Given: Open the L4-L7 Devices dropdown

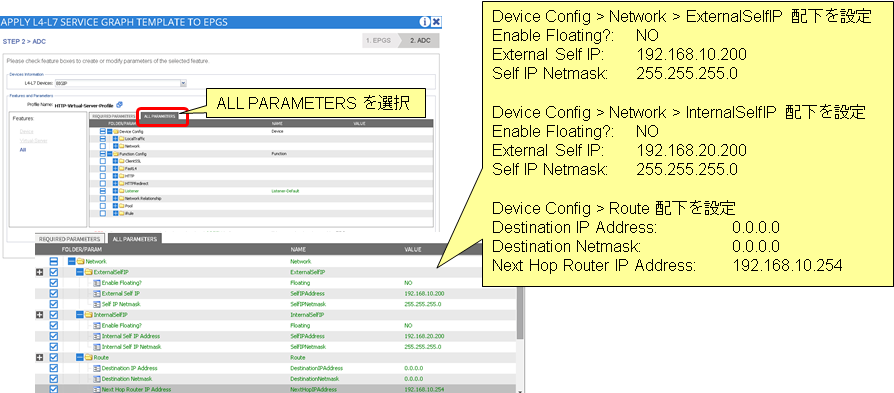Looking at the screenshot, I should pos(183,83).
